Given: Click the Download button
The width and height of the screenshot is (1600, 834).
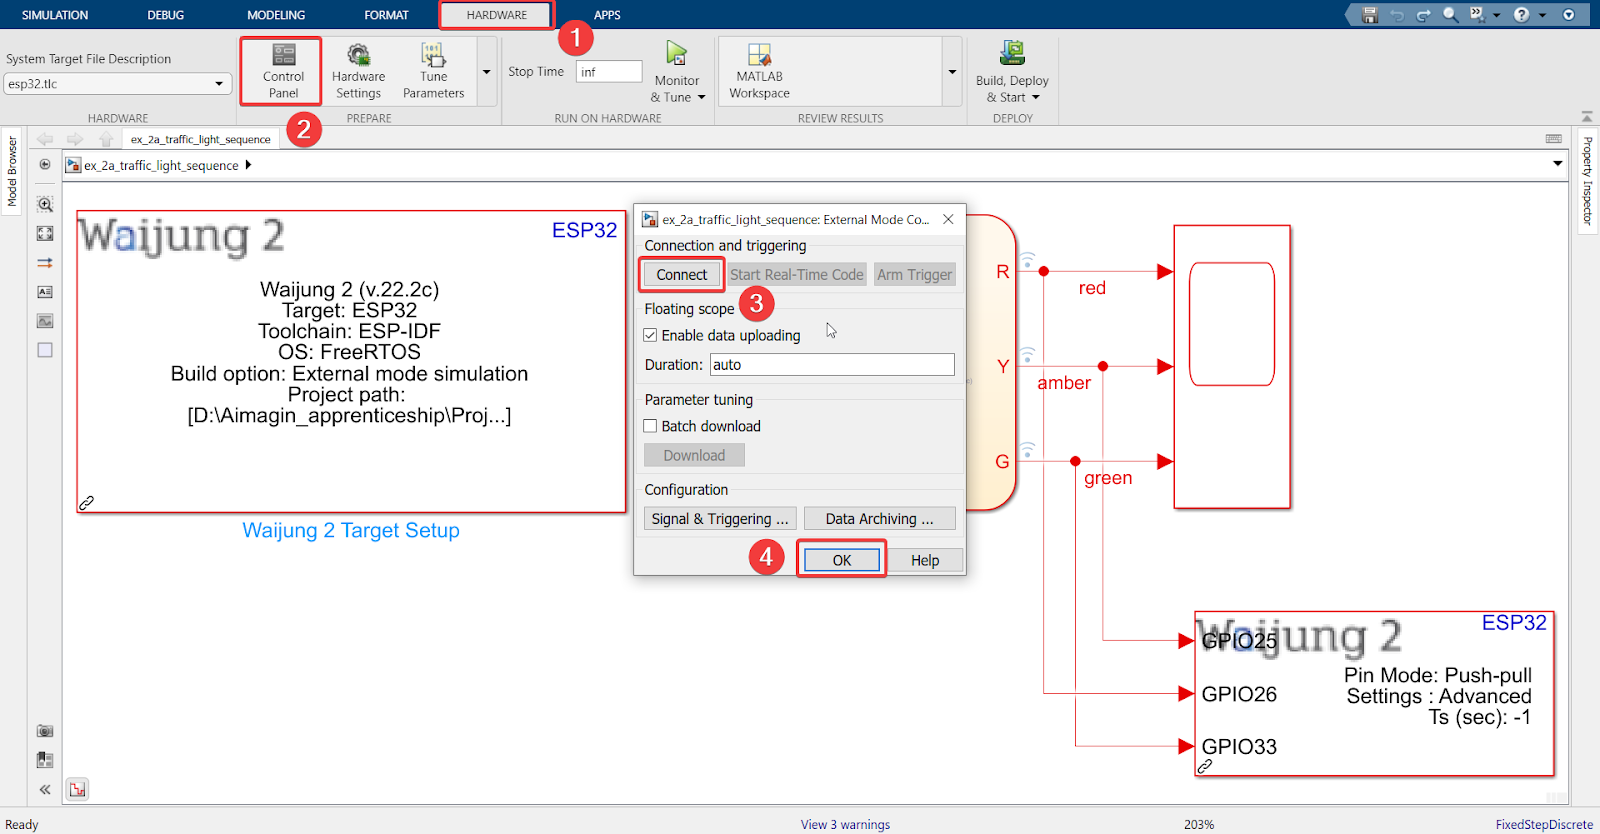Looking at the screenshot, I should [694, 455].
